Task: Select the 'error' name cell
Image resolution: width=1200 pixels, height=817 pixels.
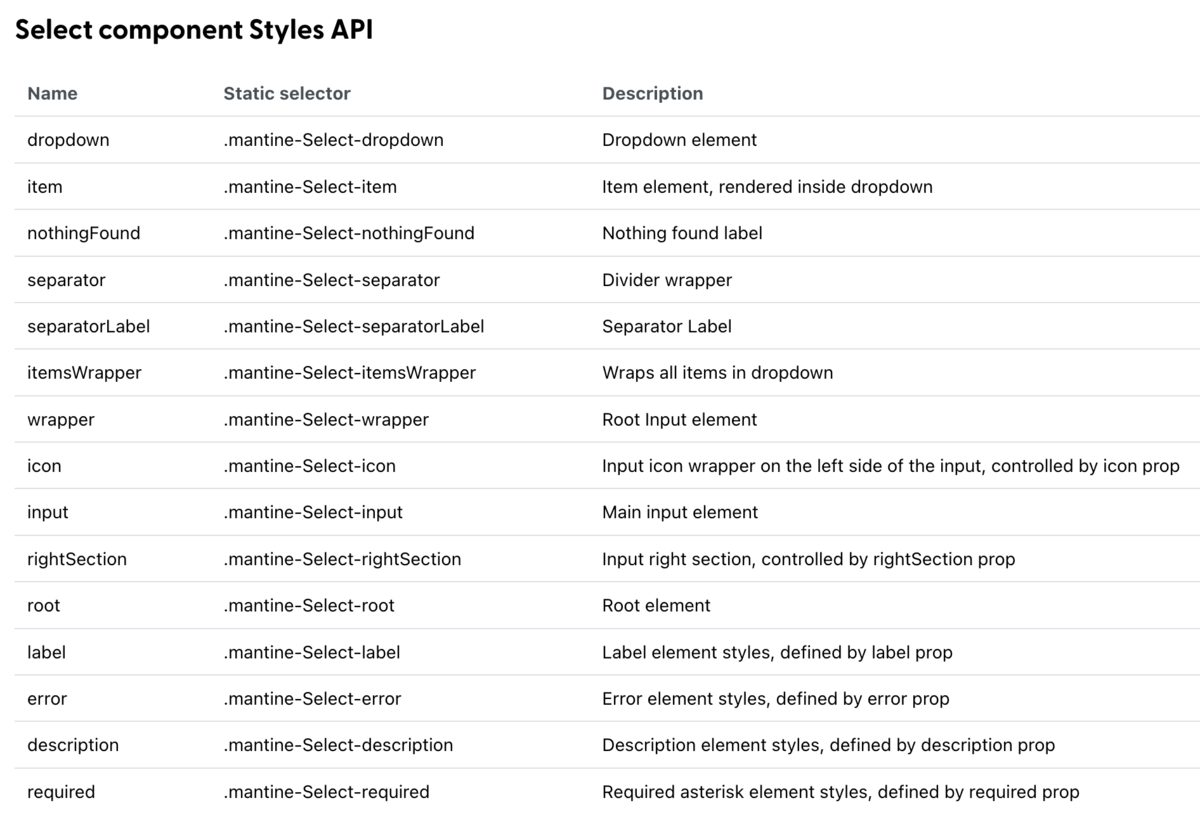Action: click(47, 699)
